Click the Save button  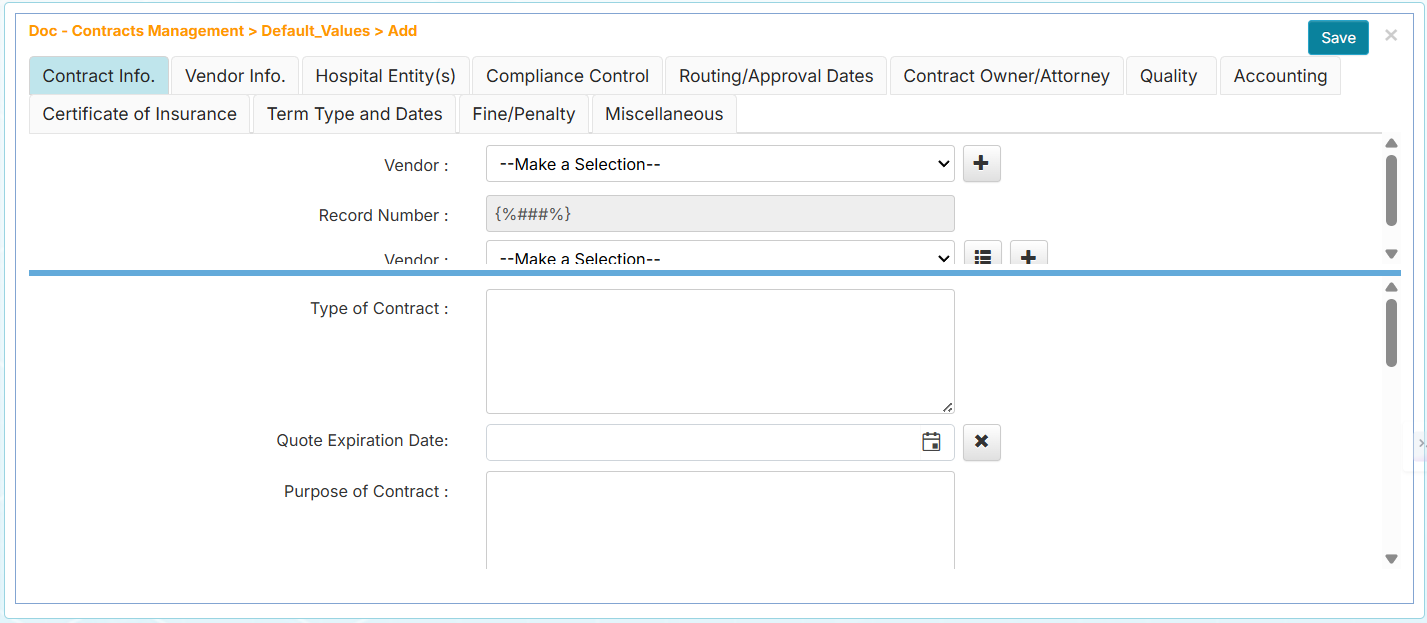click(1338, 37)
